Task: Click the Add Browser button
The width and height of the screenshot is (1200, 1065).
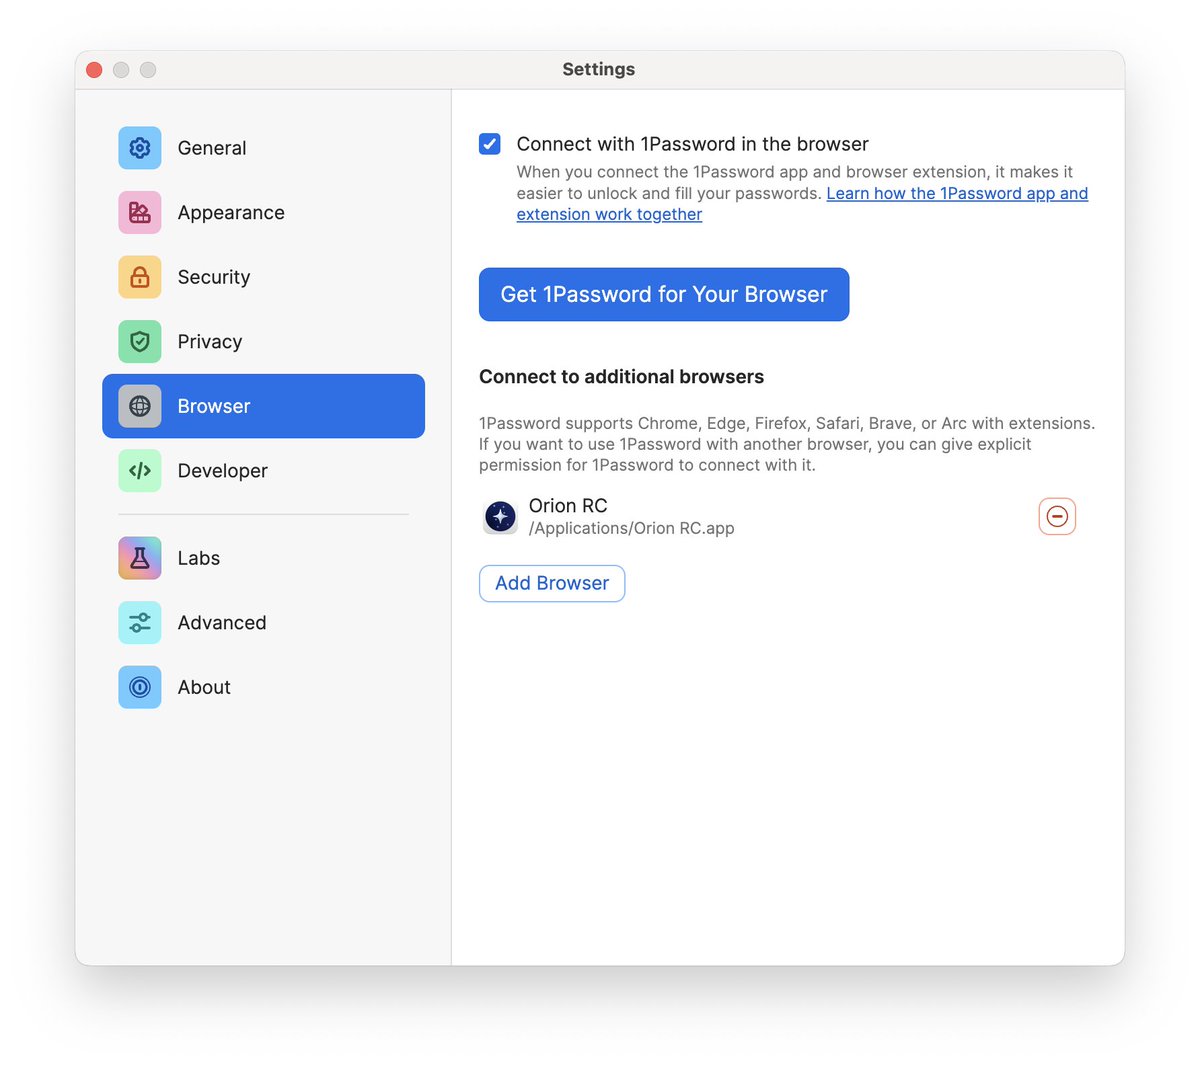Action: pyautogui.click(x=552, y=583)
